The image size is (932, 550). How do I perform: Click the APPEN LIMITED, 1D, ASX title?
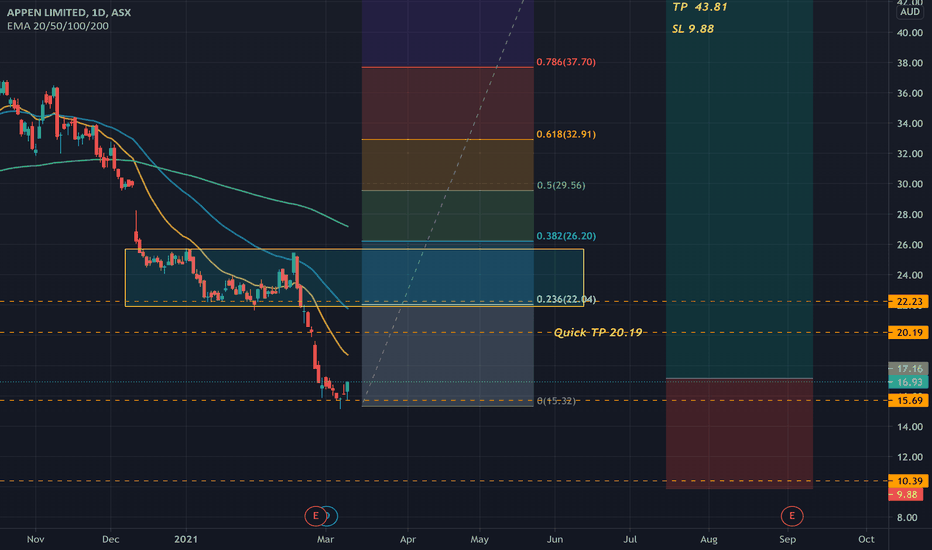tap(69, 12)
